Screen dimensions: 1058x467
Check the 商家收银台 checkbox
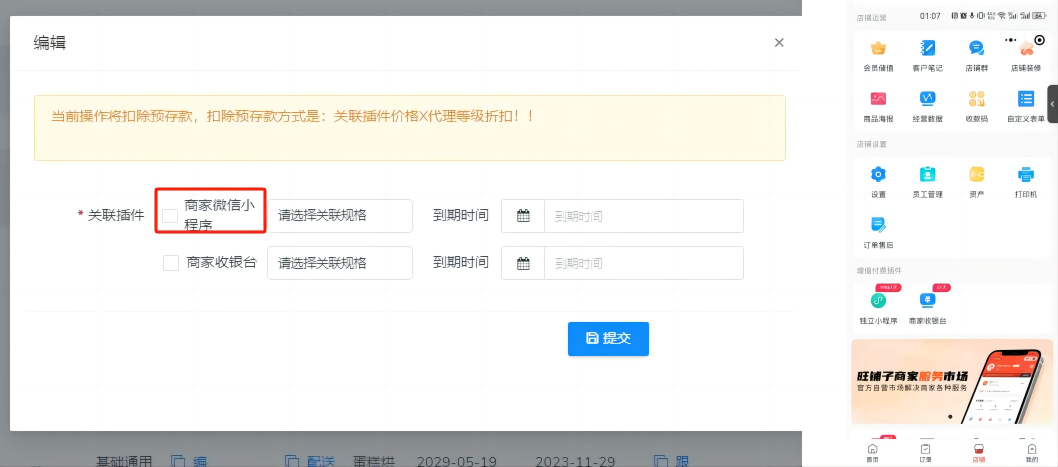click(x=171, y=263)
